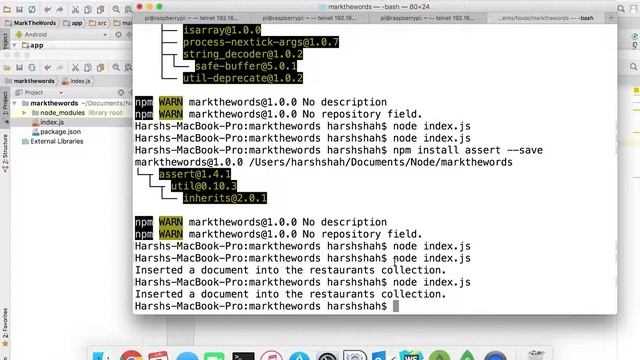Image resolution: width=640 pixels, height=360 pixels.
Task: Open WebStorm from the Dock
Action: tap(411, 355)
